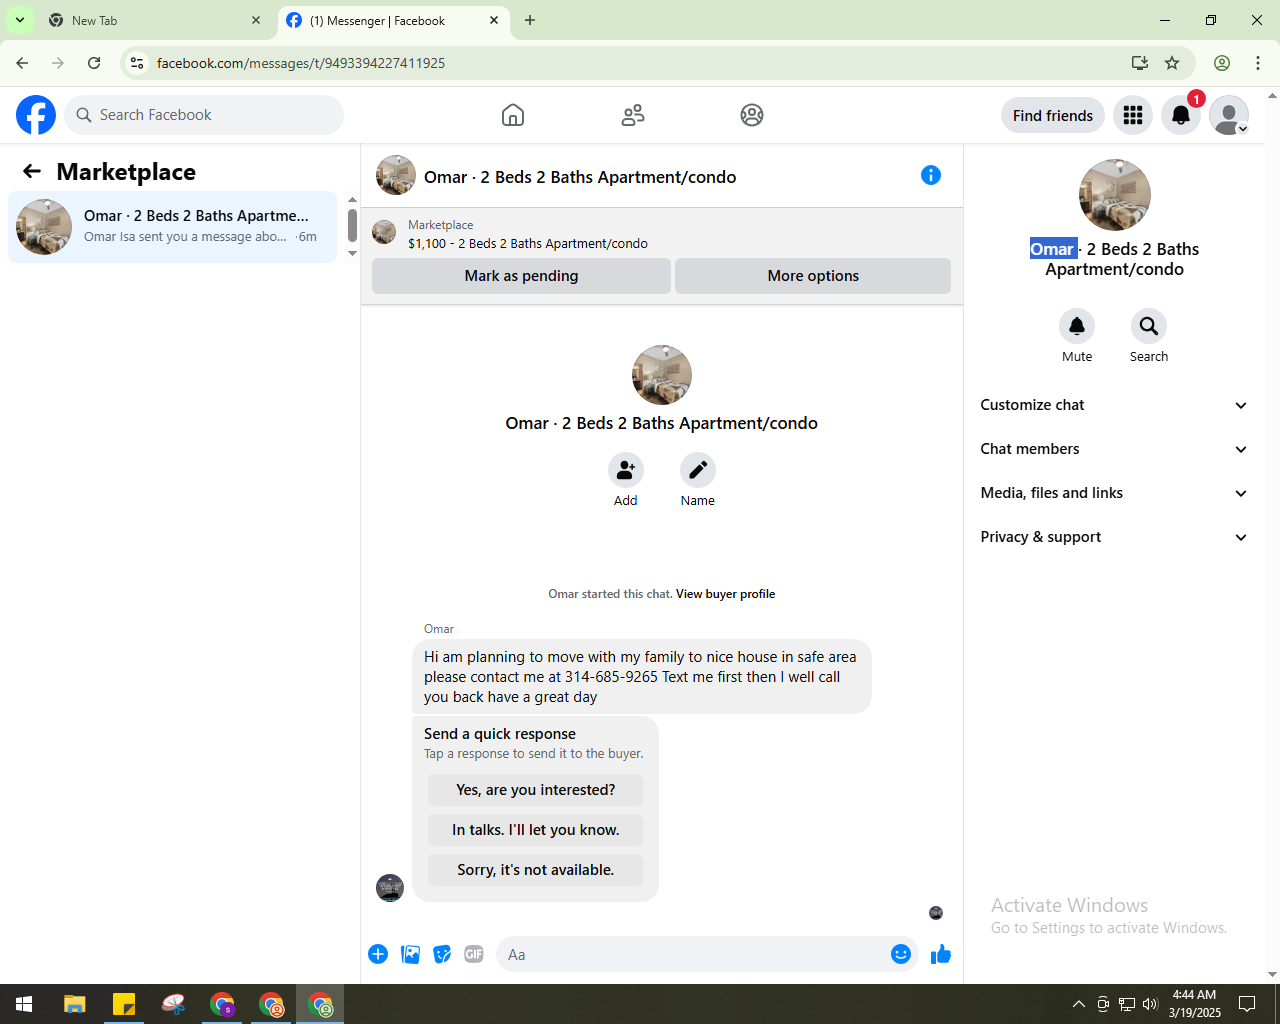1280x1024 pixels.
Task: Switch to the New Tab tab
Action: point(154,20)
